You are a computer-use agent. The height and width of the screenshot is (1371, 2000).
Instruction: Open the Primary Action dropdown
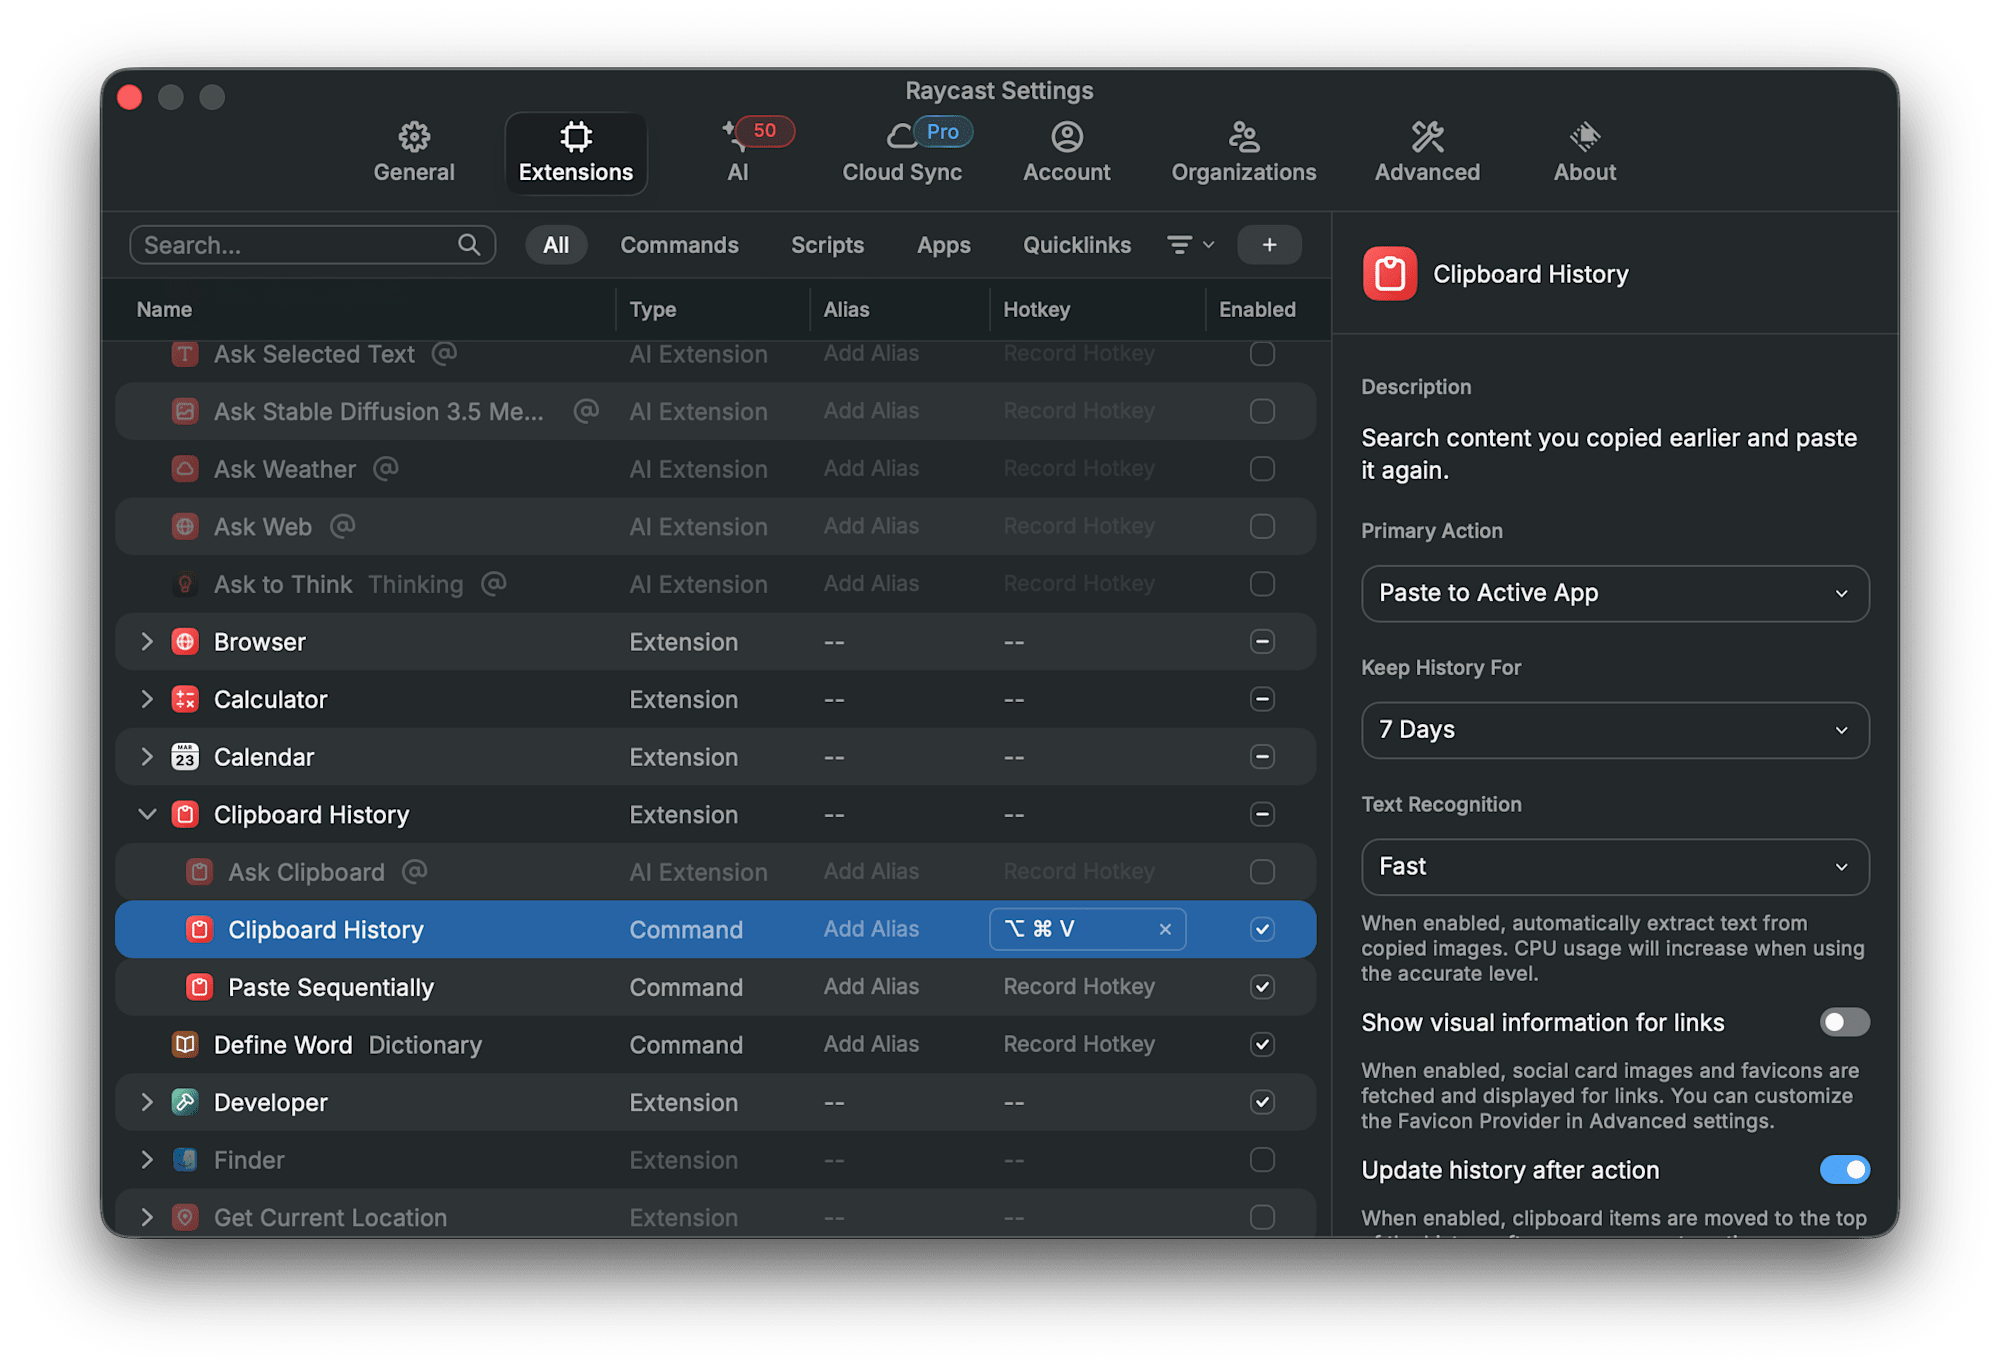pos(1614,593)
